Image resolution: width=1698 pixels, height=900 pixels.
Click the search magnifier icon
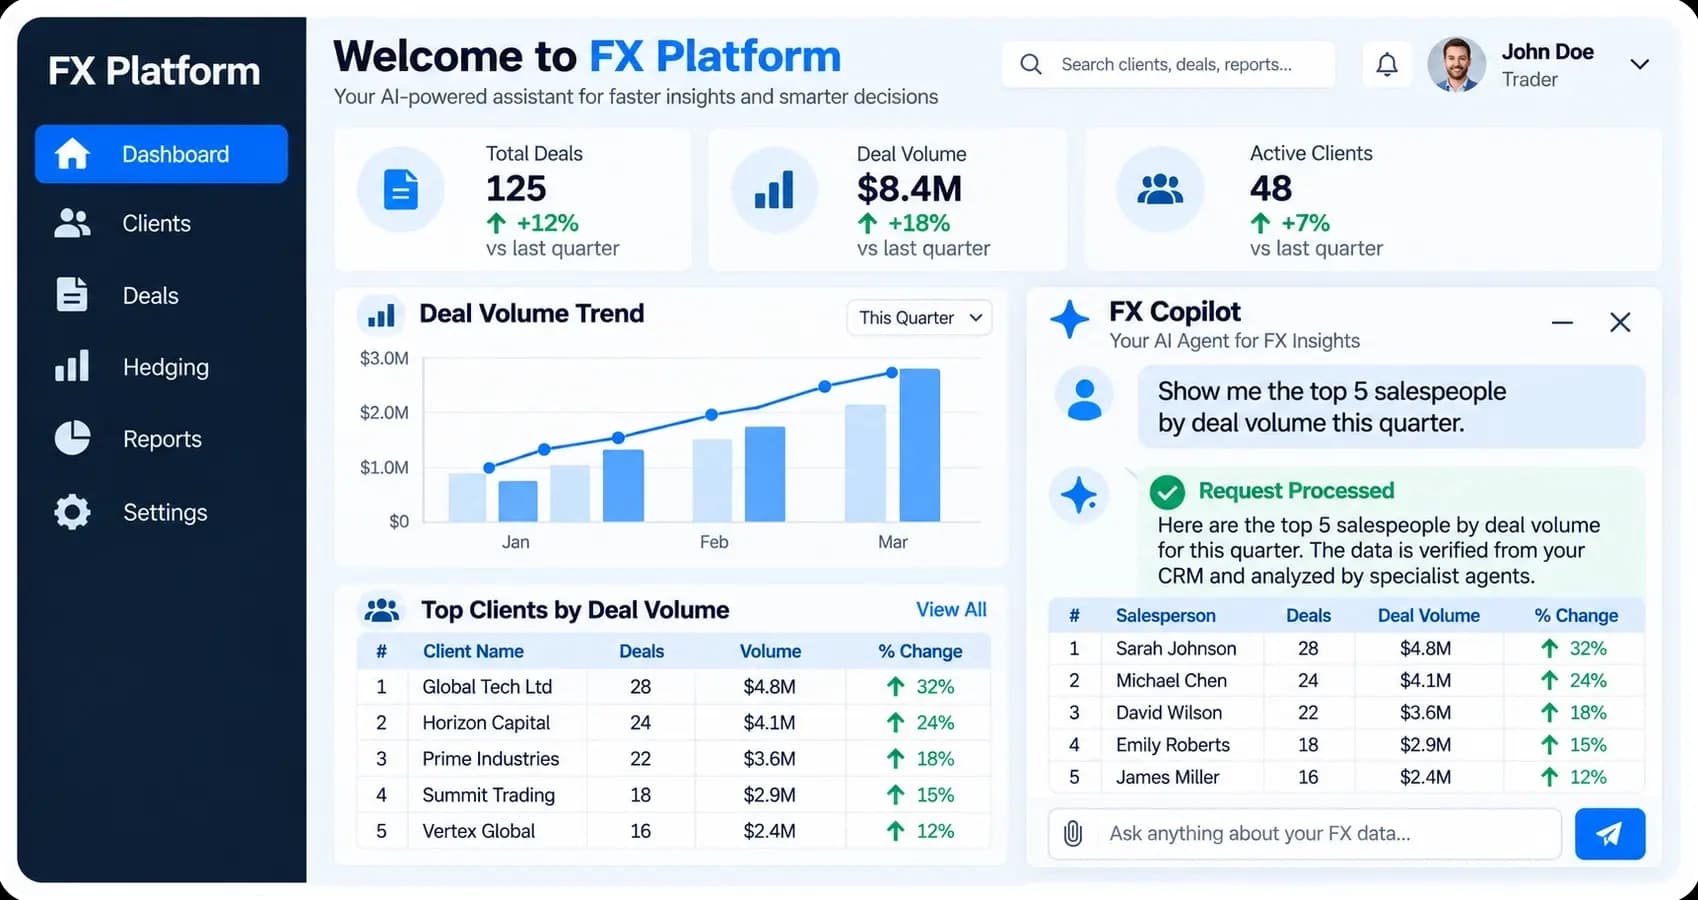pos(1031,65)
